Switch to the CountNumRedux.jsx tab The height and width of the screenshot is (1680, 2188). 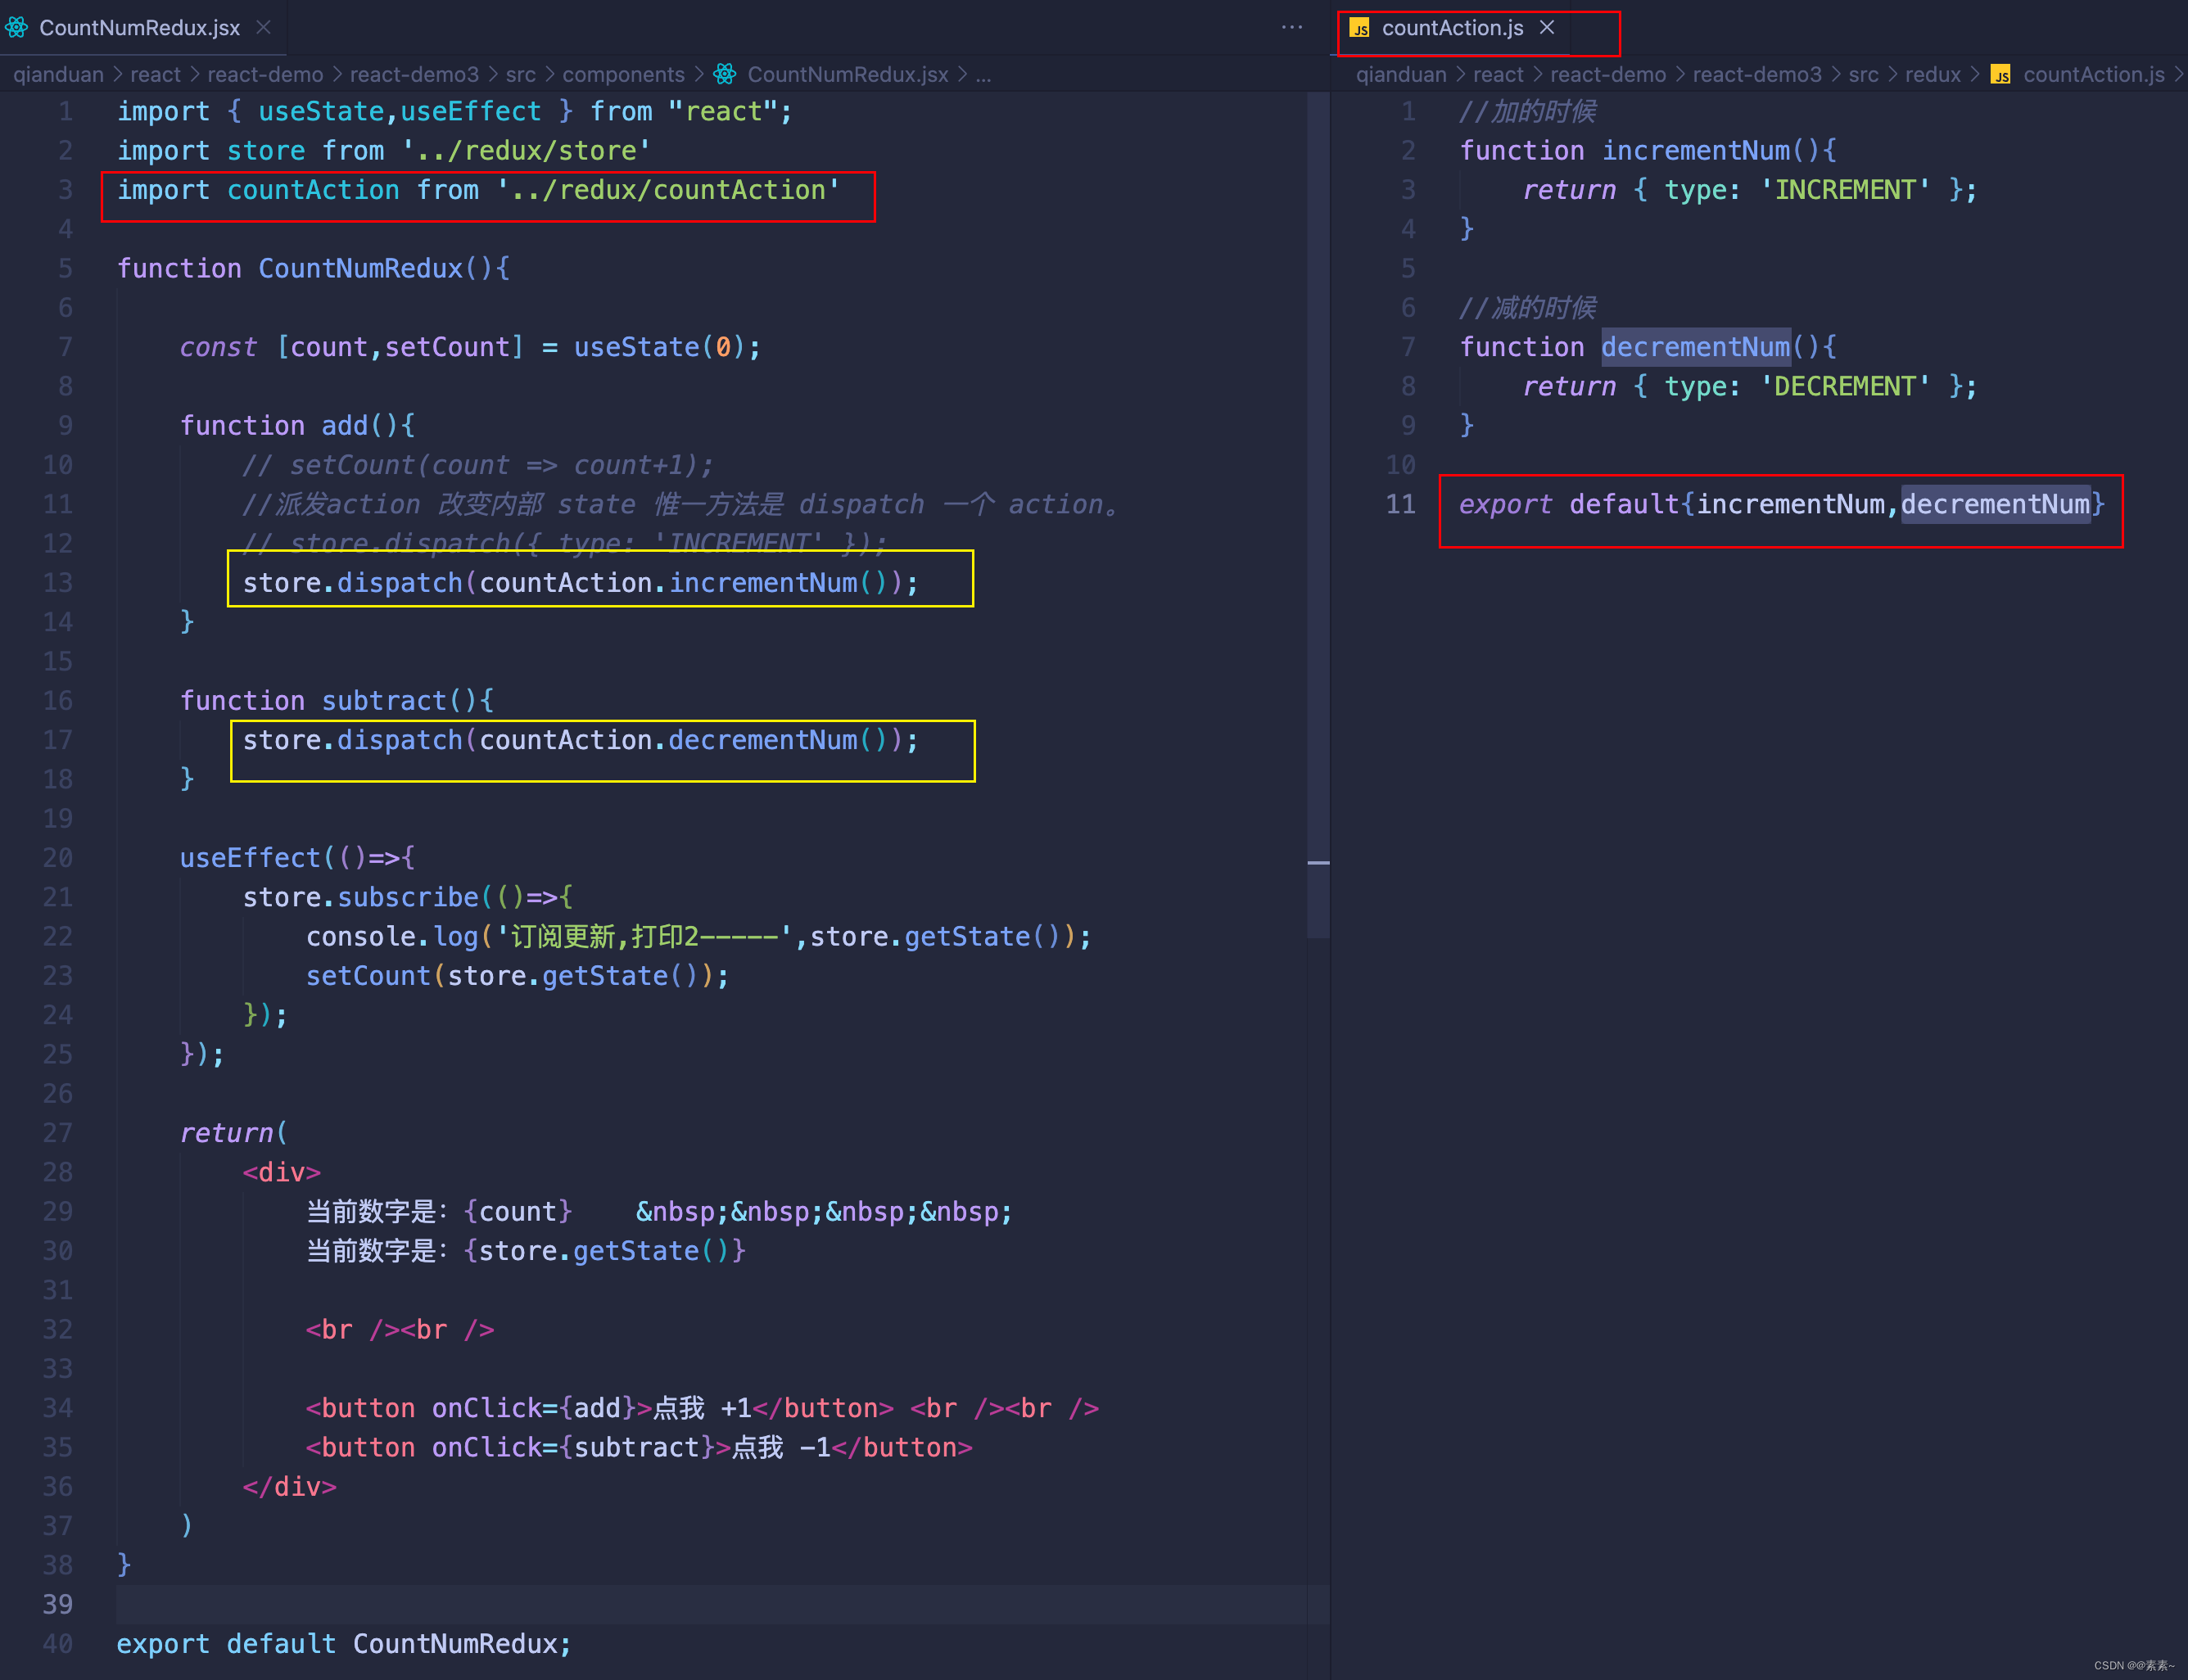point(140,28)
